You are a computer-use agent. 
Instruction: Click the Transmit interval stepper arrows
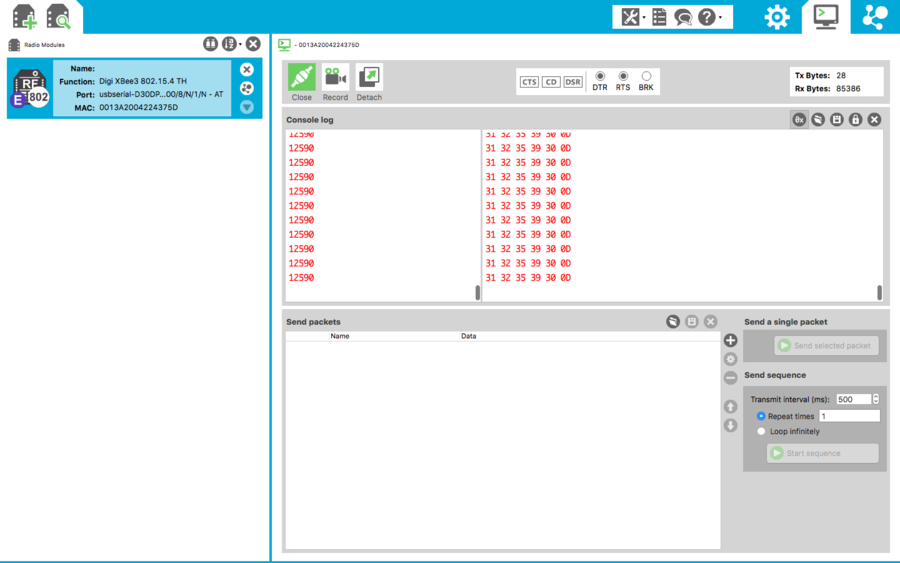875,399
